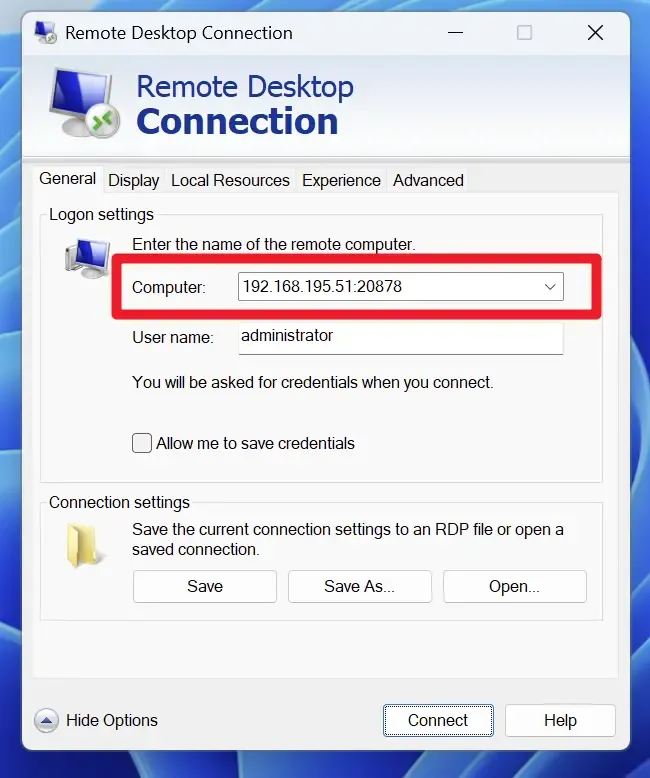Close the Remote Desktop Connection window

595,33
